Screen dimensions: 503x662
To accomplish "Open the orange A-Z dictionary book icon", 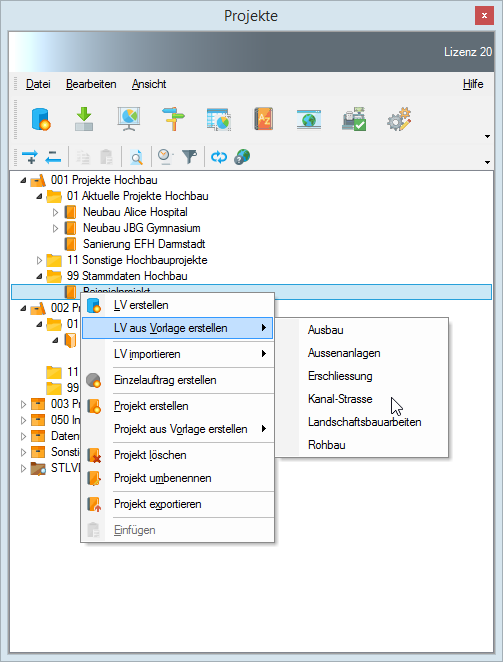I will tap(264, 119).
